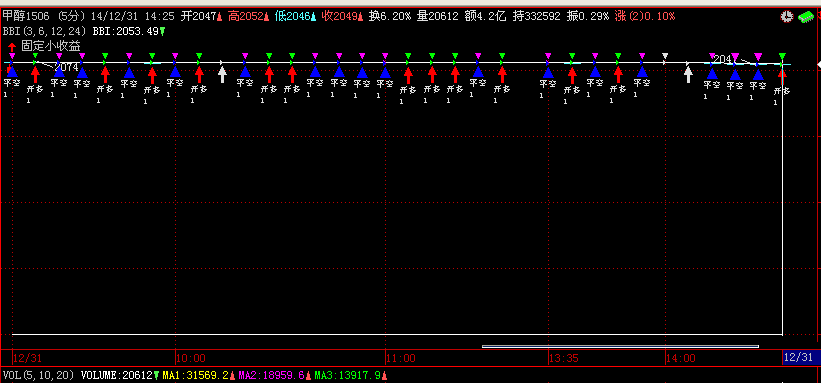Click the 甲醇1506 contract title
Image resolution: width=821 pixels, height=383 pixels.
tap(28, 17)
